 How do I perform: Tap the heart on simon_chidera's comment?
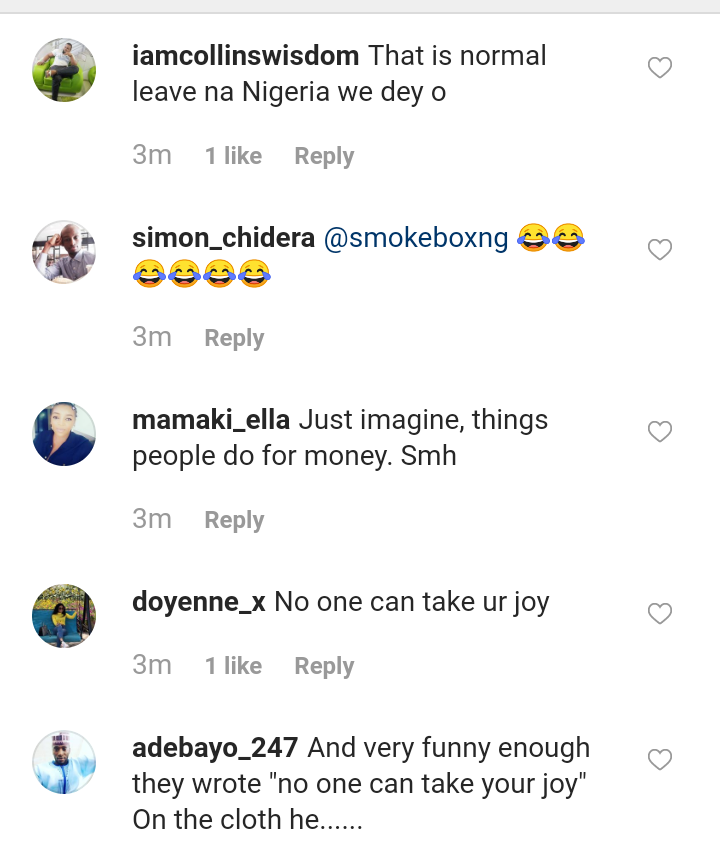[660, 250]
